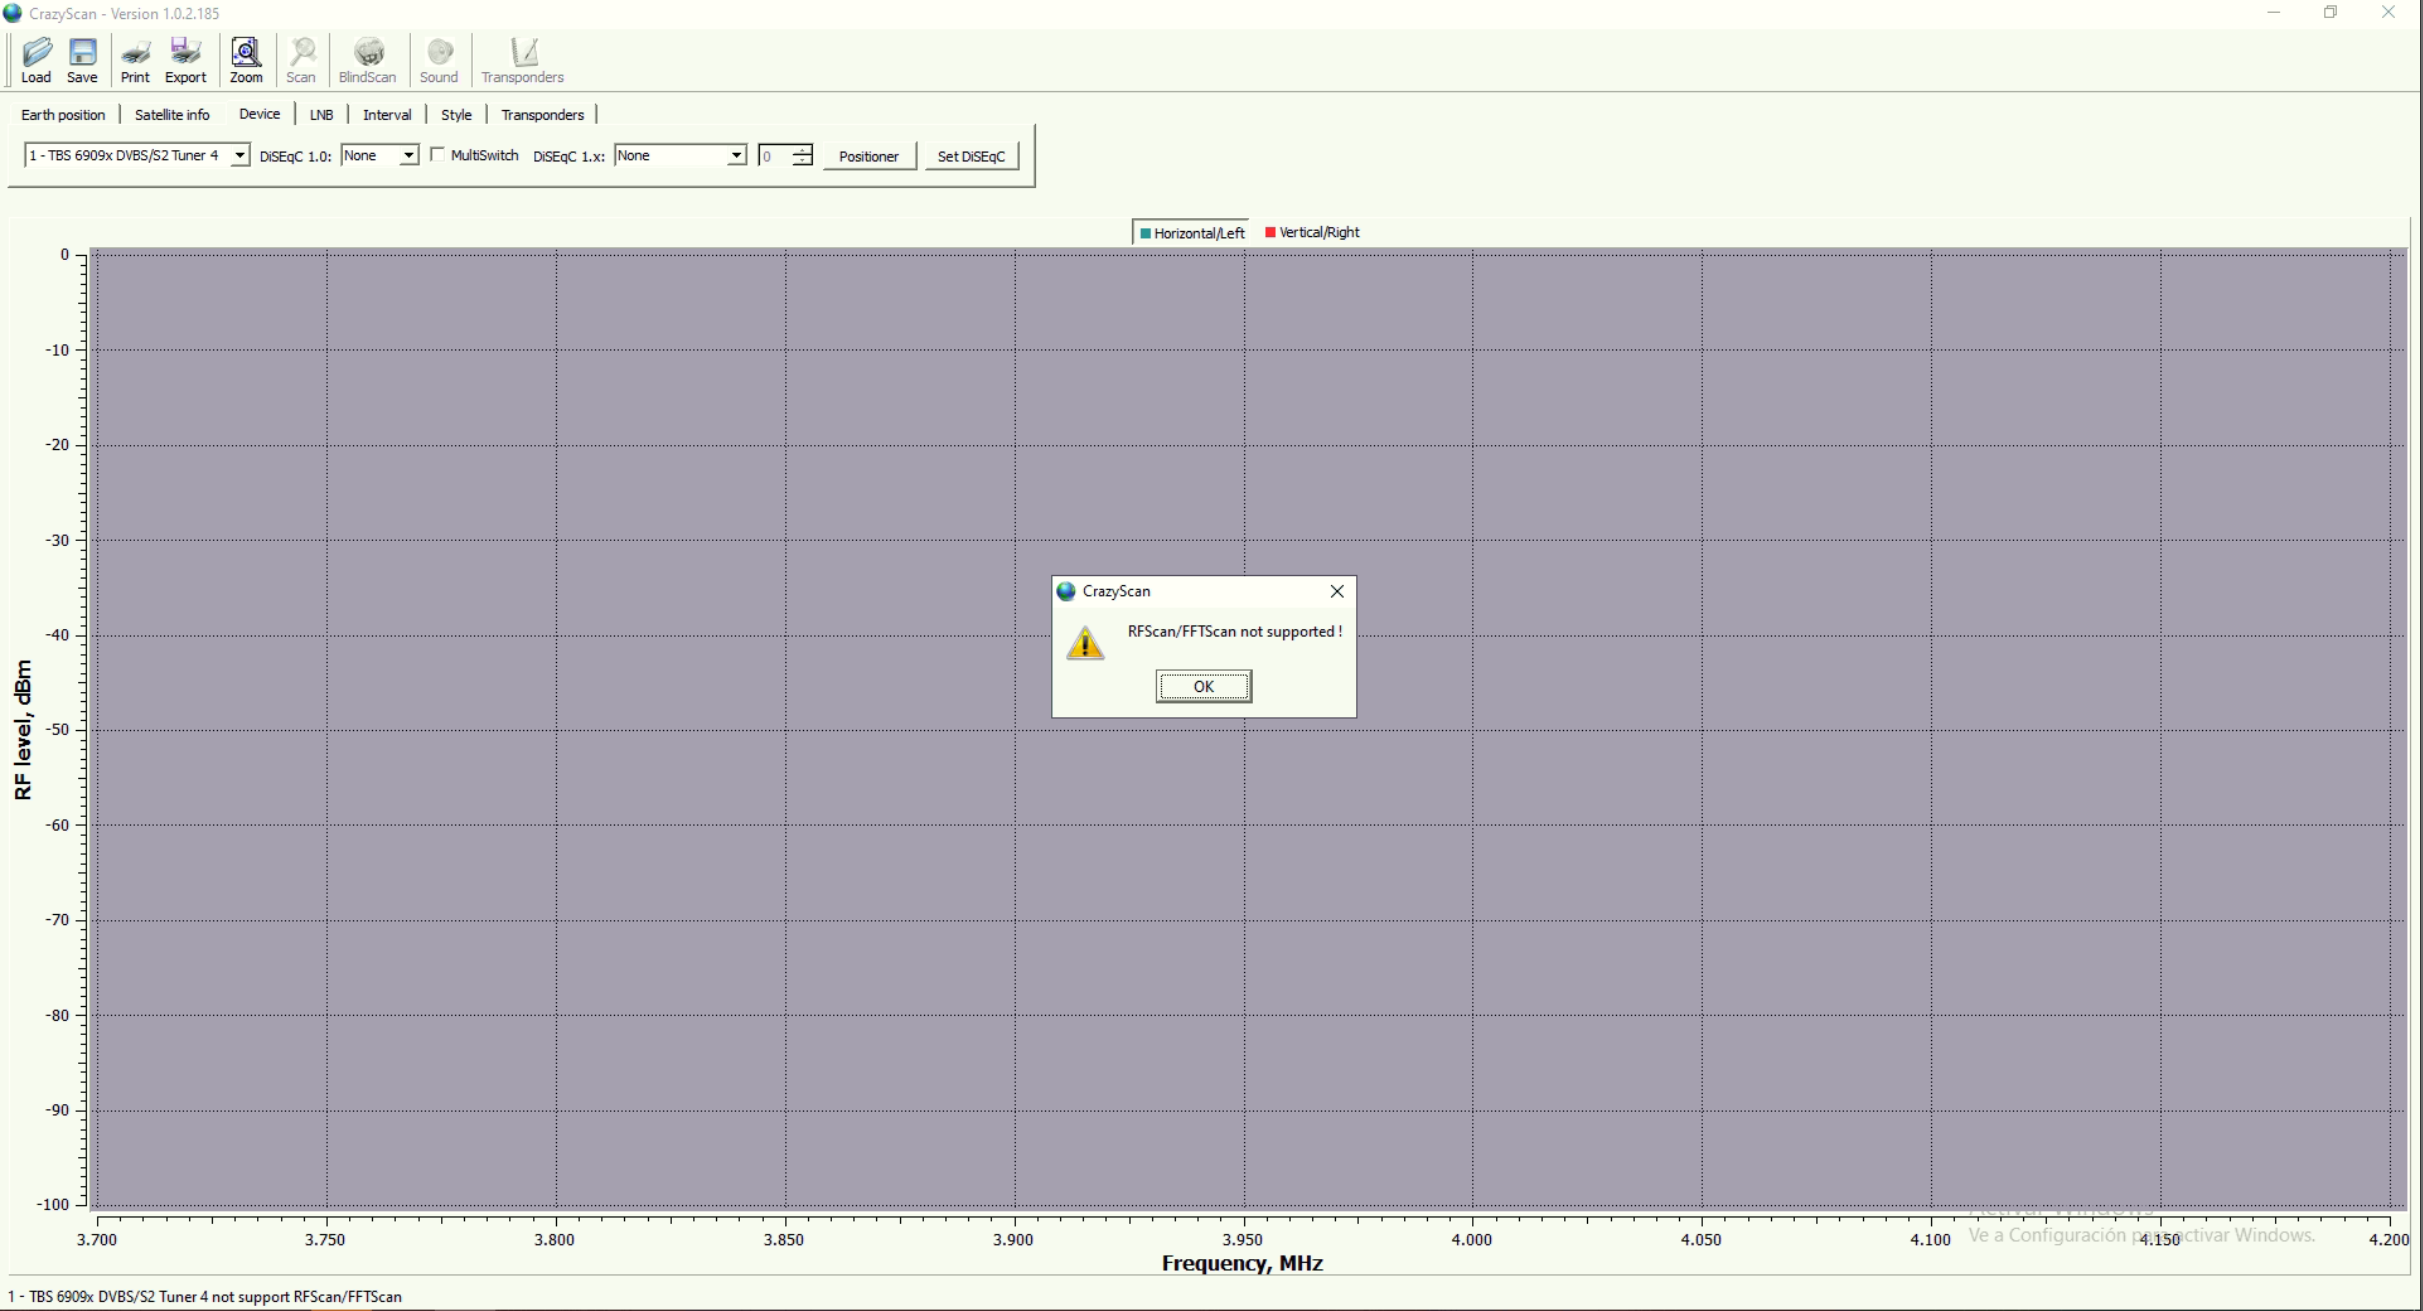
Task: Click the green Horizontal/Left color swatch
Action: 1145,233
